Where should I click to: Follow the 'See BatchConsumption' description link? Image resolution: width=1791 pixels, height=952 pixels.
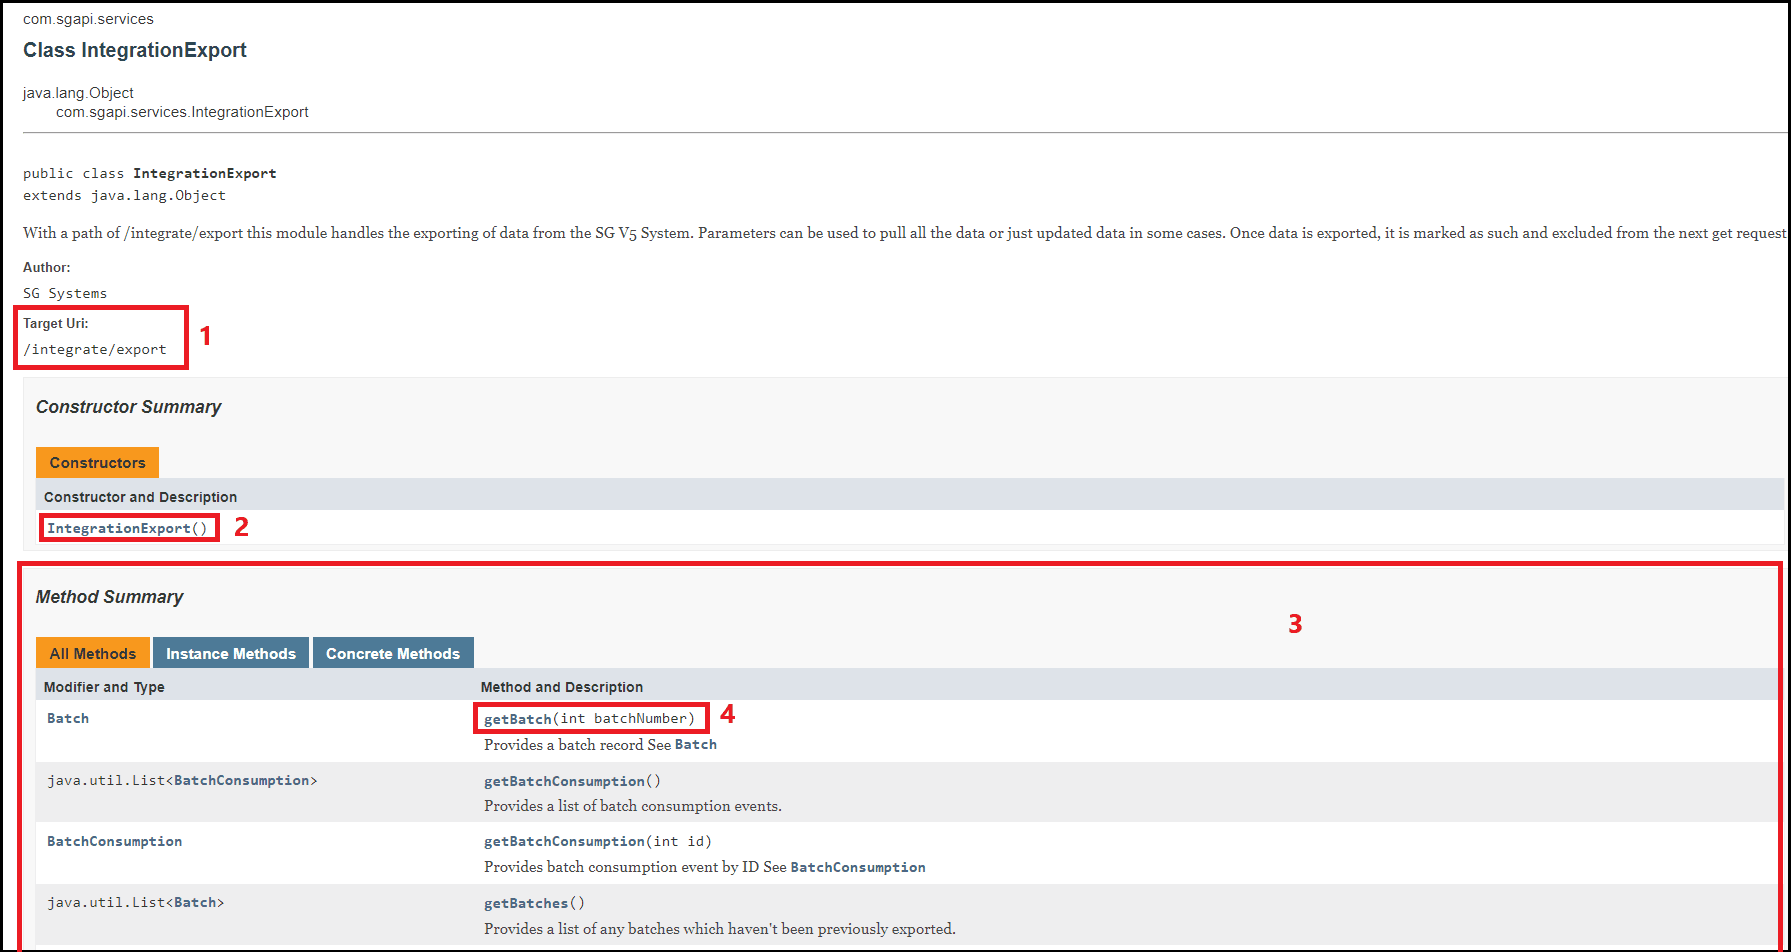[x=857, y=868]
